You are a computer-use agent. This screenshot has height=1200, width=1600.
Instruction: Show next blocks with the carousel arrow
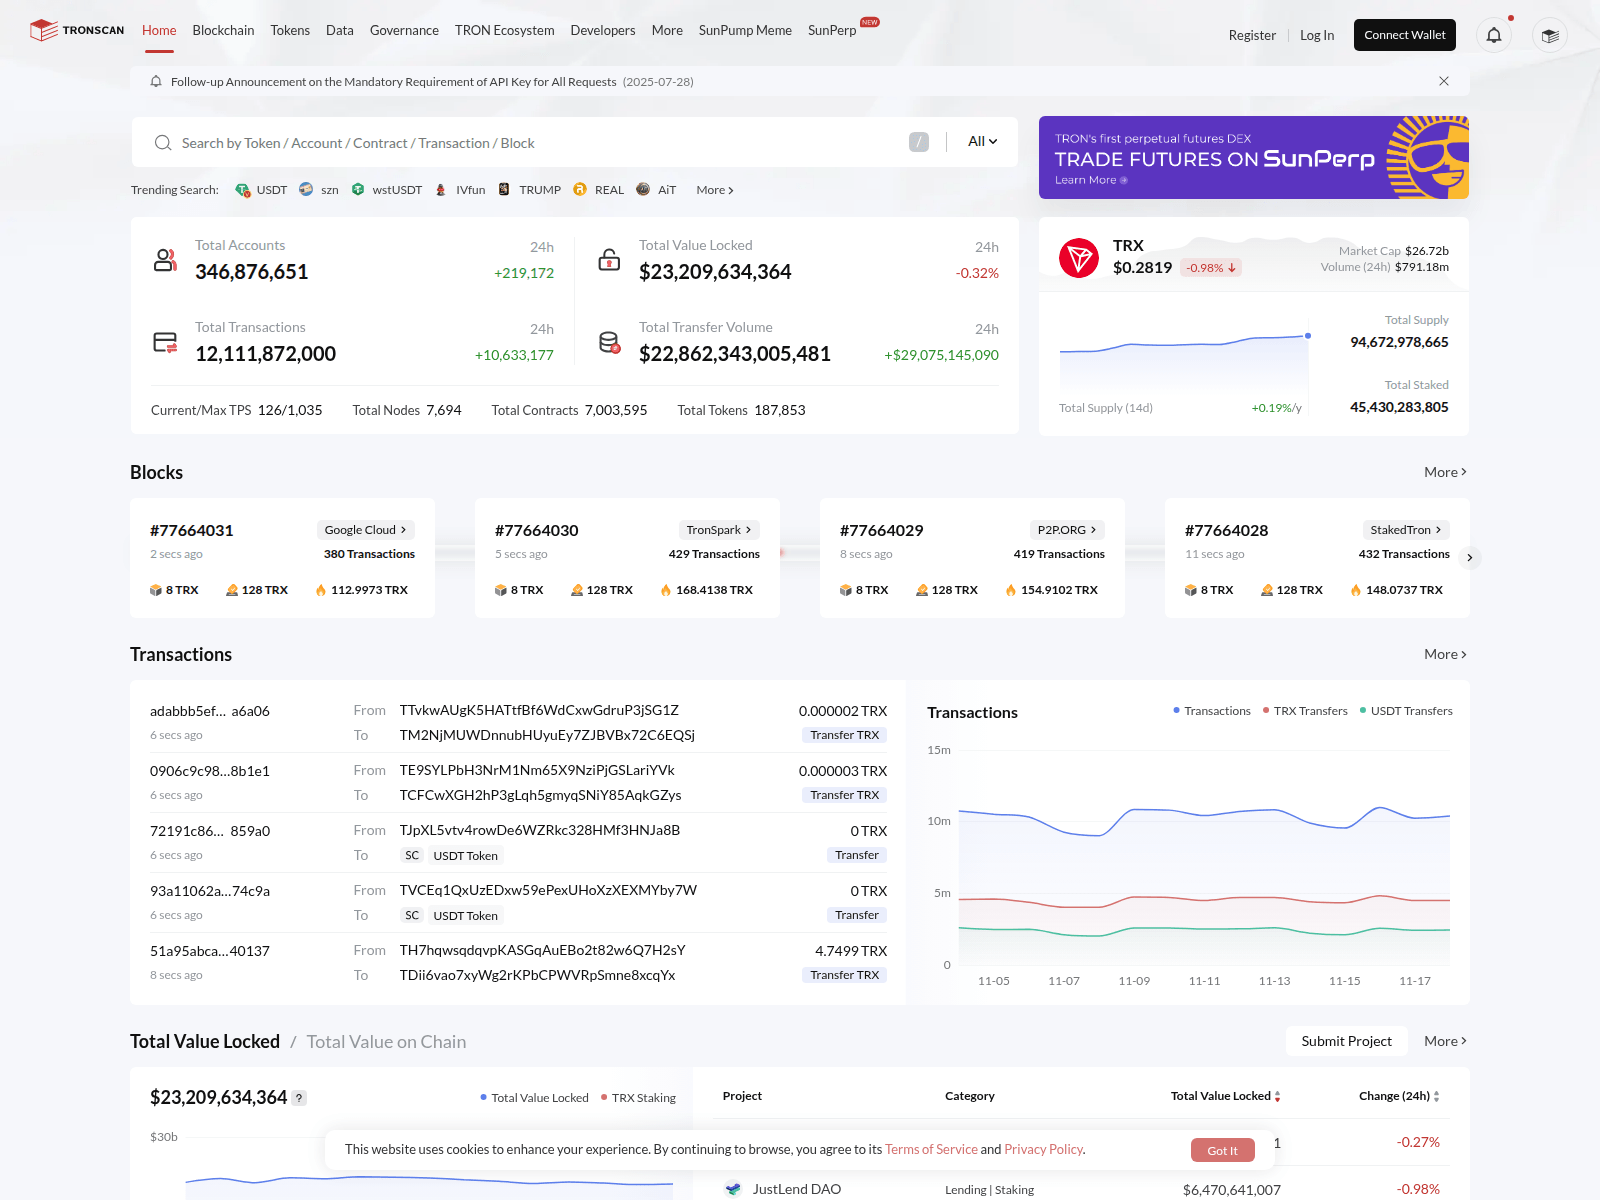click(1469, 558)
